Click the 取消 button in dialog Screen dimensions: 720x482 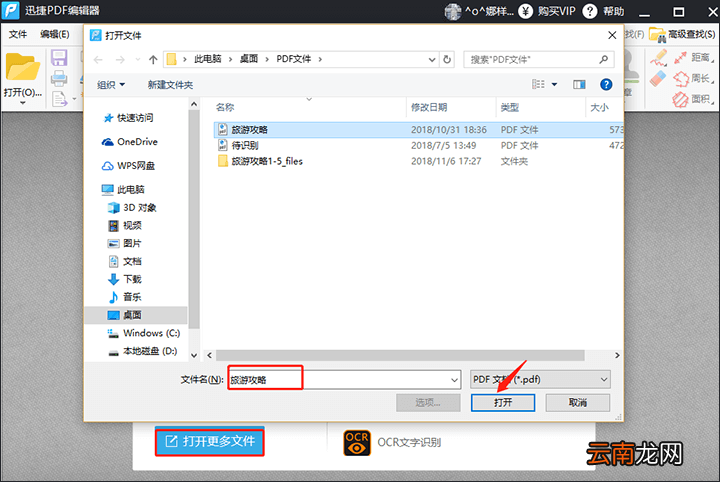578,403
